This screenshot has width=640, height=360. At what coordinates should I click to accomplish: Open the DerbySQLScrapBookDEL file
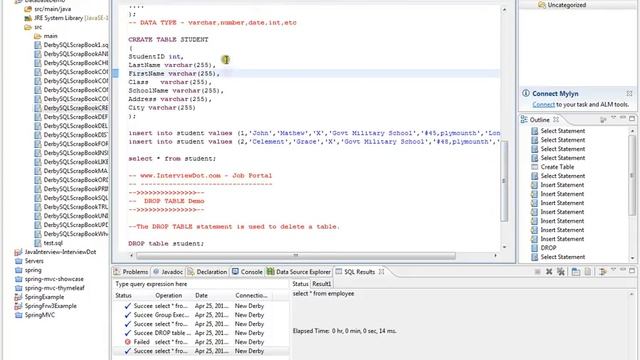click(x=71, y=126)
